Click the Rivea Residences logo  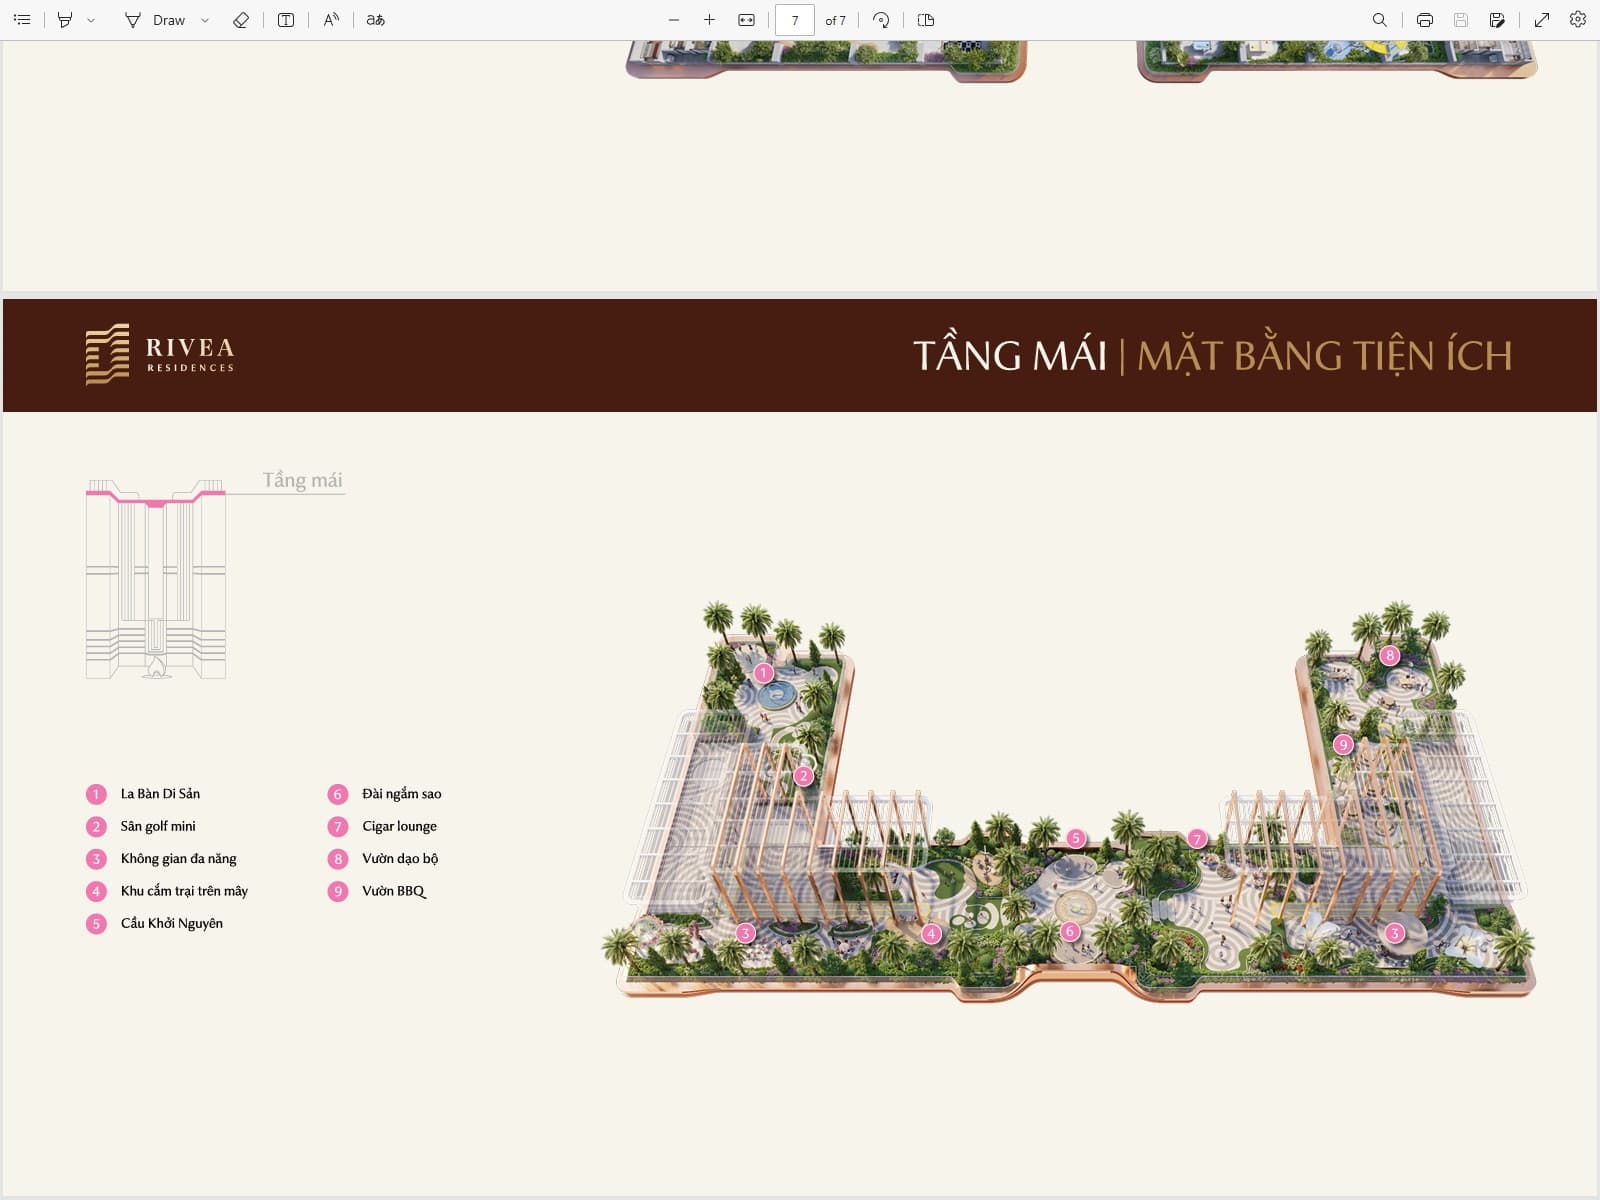pos(160,354)
